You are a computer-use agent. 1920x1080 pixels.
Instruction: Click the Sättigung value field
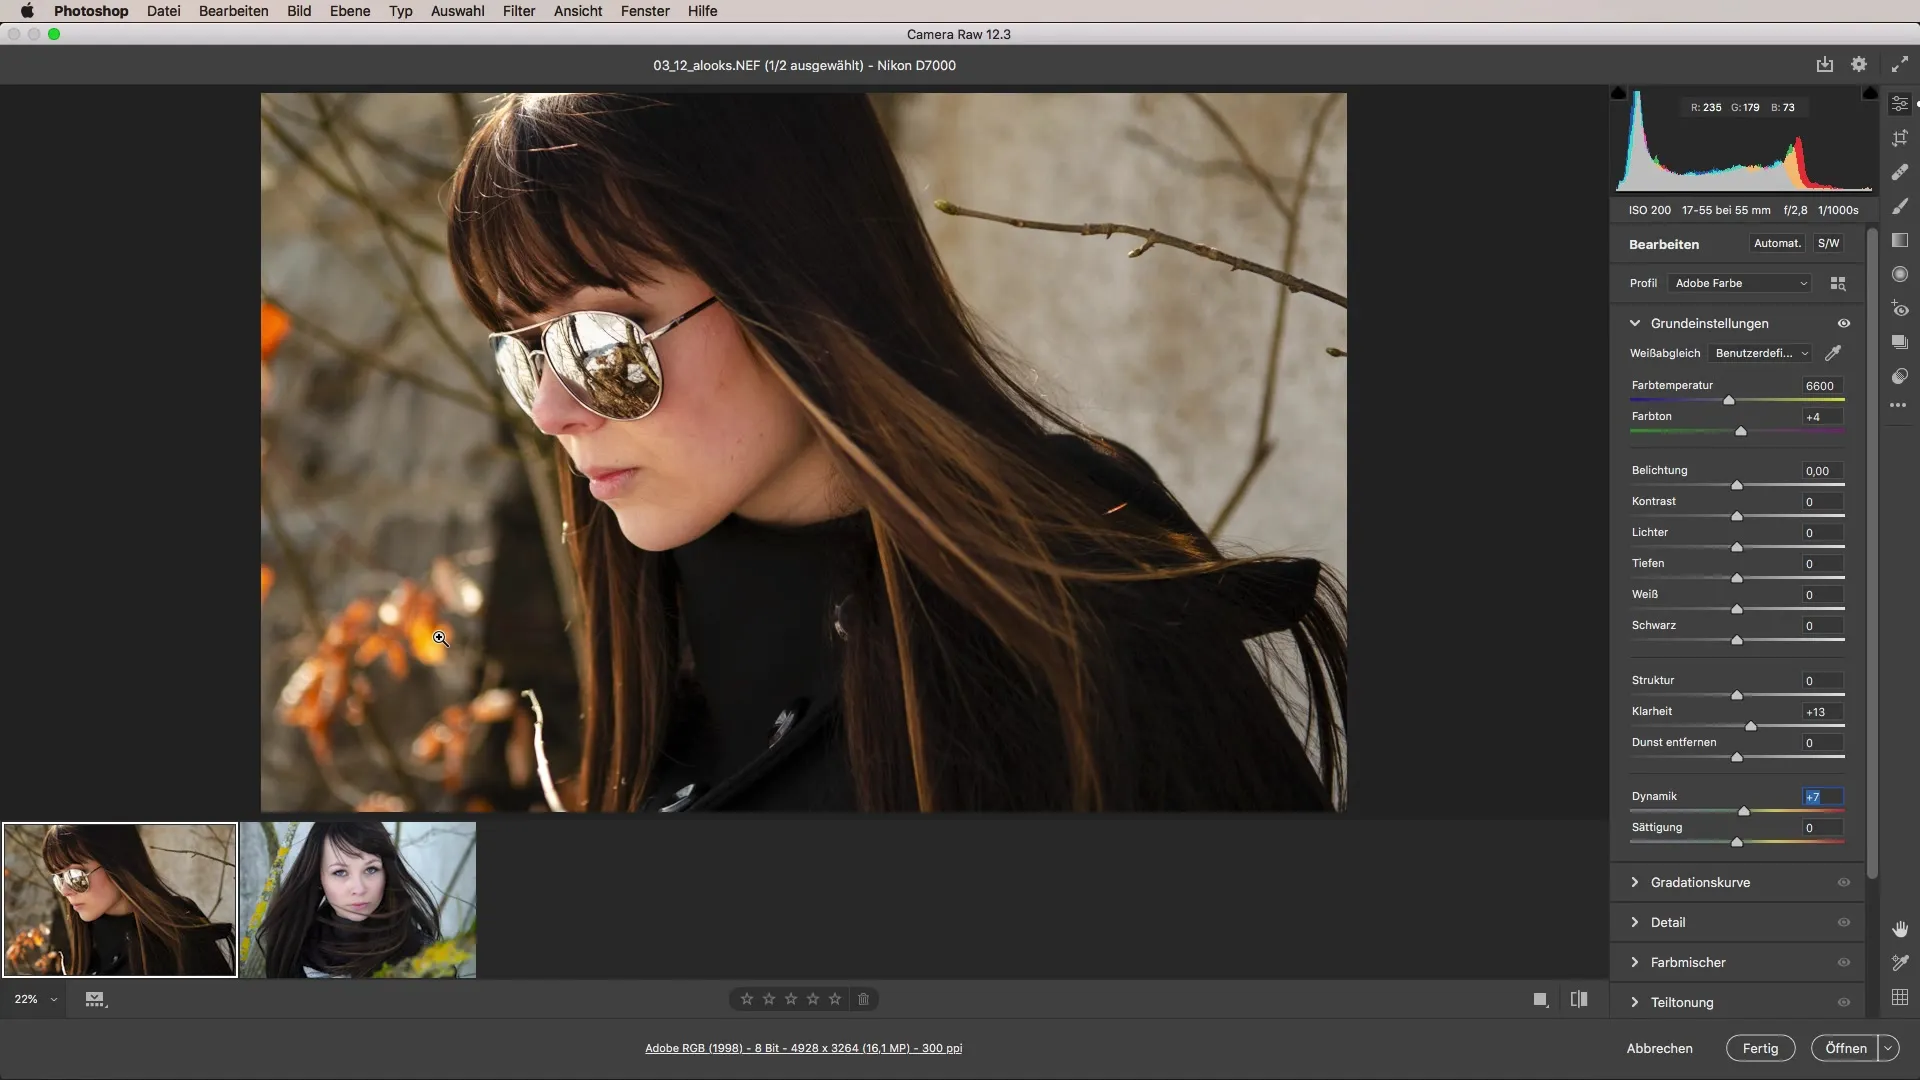1822,828
